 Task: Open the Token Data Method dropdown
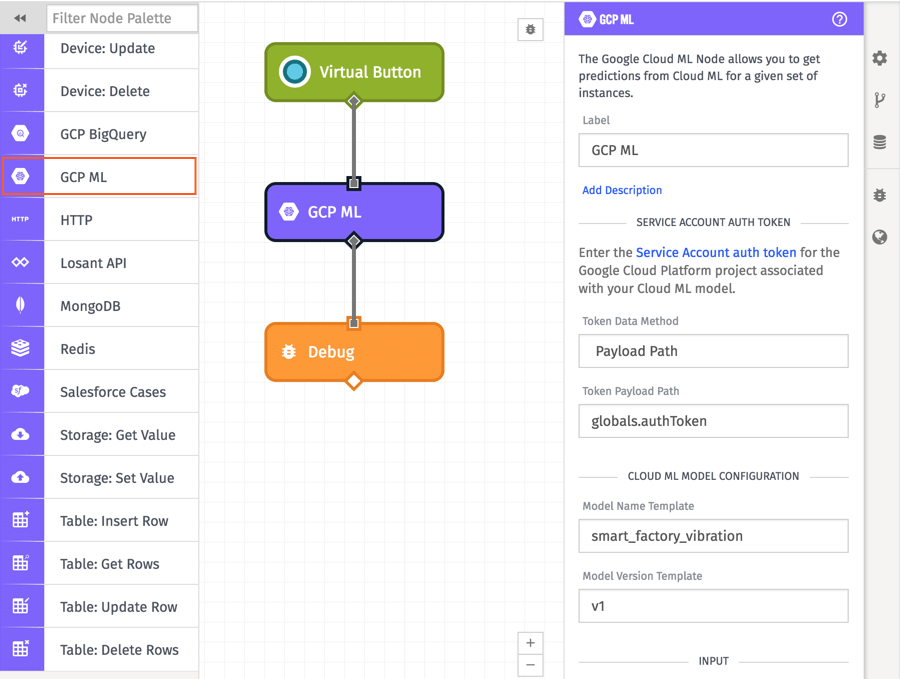pos(713,351)
